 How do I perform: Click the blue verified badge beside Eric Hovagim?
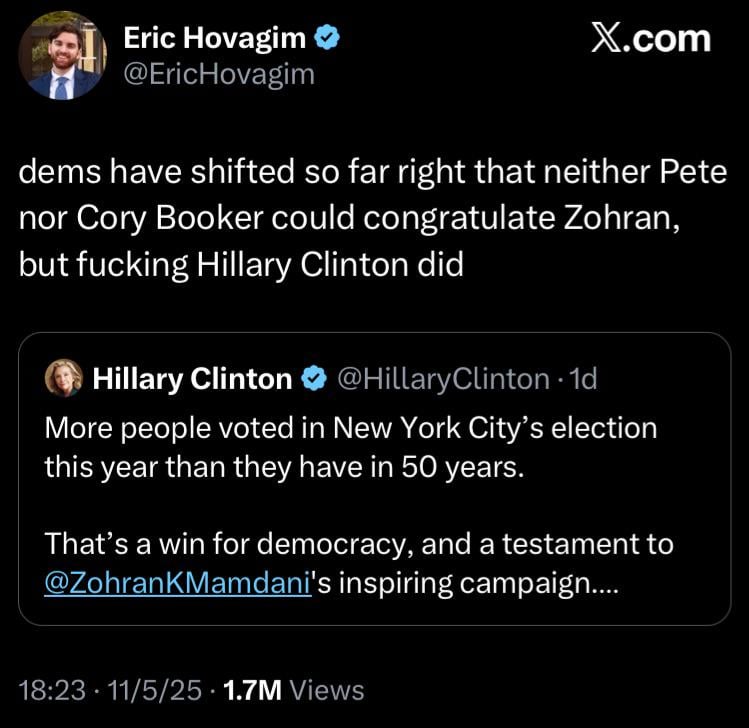(327, 39)
